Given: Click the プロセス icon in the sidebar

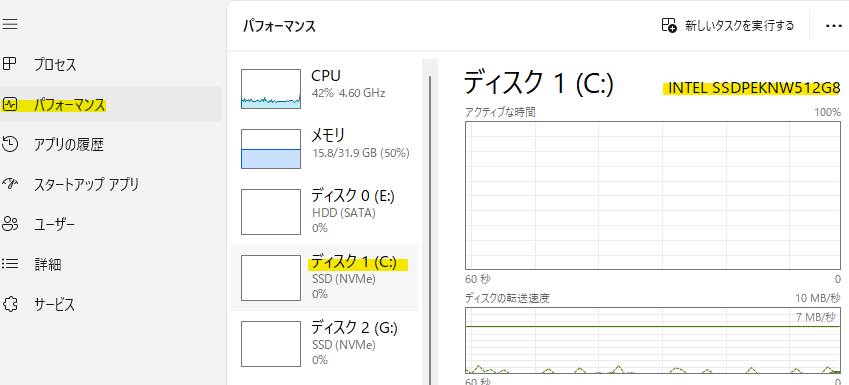Looking at the screenshot, I should pyautogui.click(x=10, y=64).
